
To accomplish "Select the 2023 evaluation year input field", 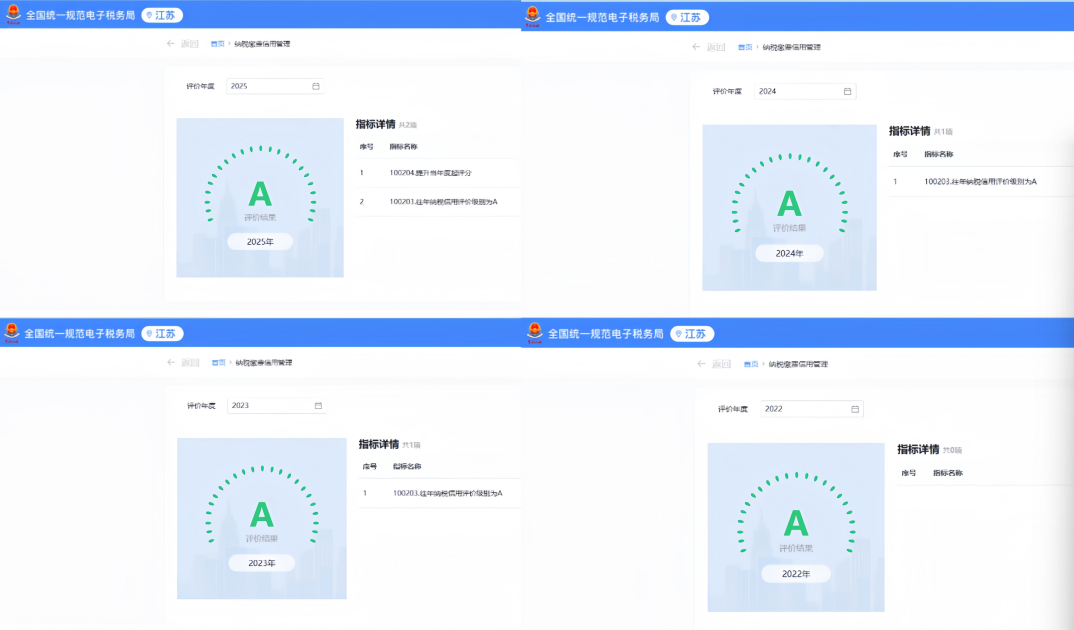I will point(276,405).
